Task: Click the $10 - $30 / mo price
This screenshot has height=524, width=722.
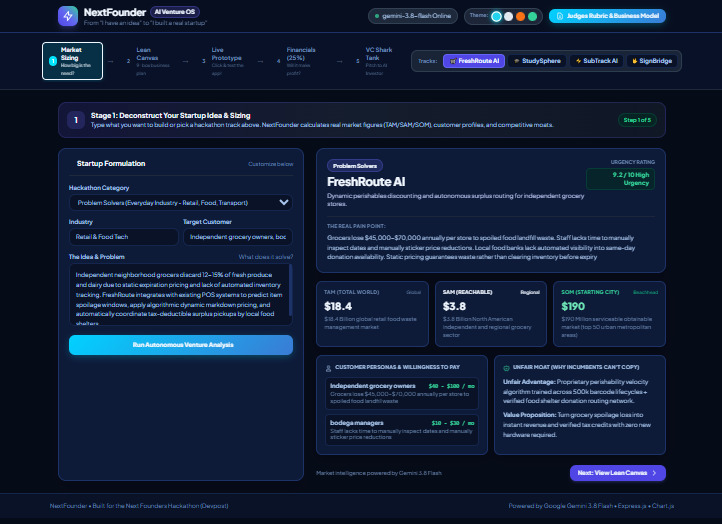Action: click(453, 423)
